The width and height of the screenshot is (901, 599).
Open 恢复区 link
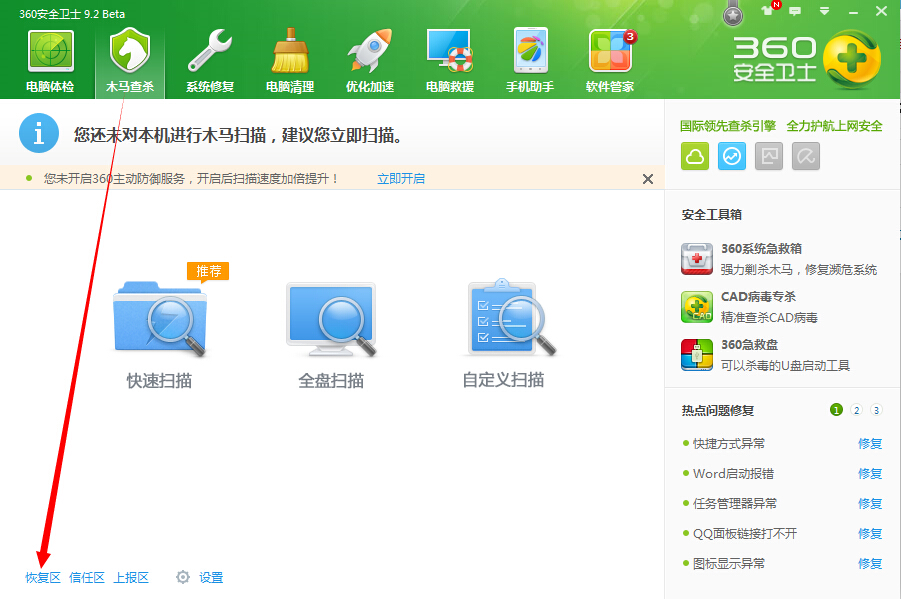coord(43,578)
